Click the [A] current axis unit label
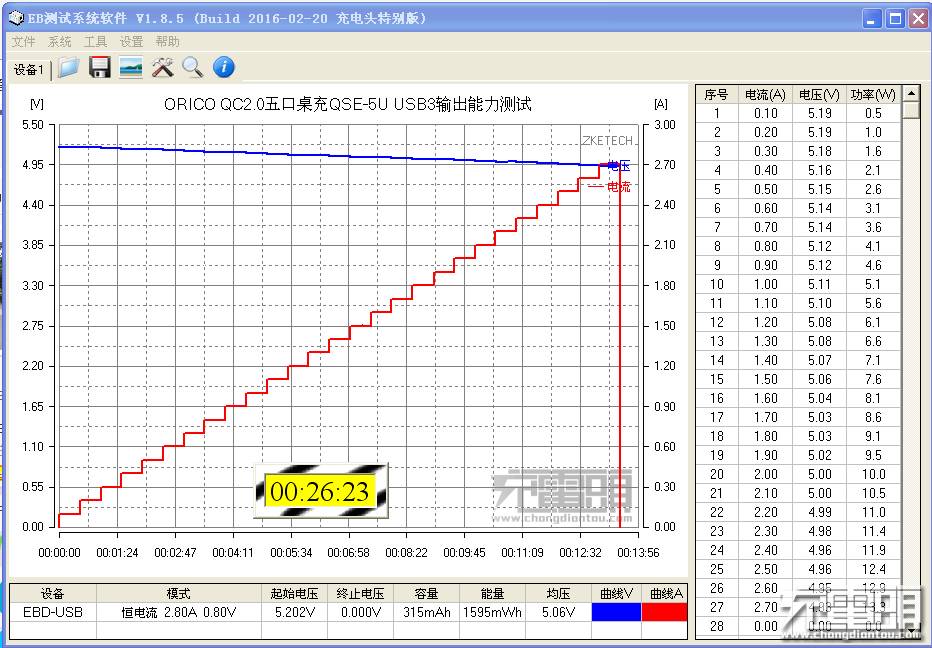 [661, 104]
